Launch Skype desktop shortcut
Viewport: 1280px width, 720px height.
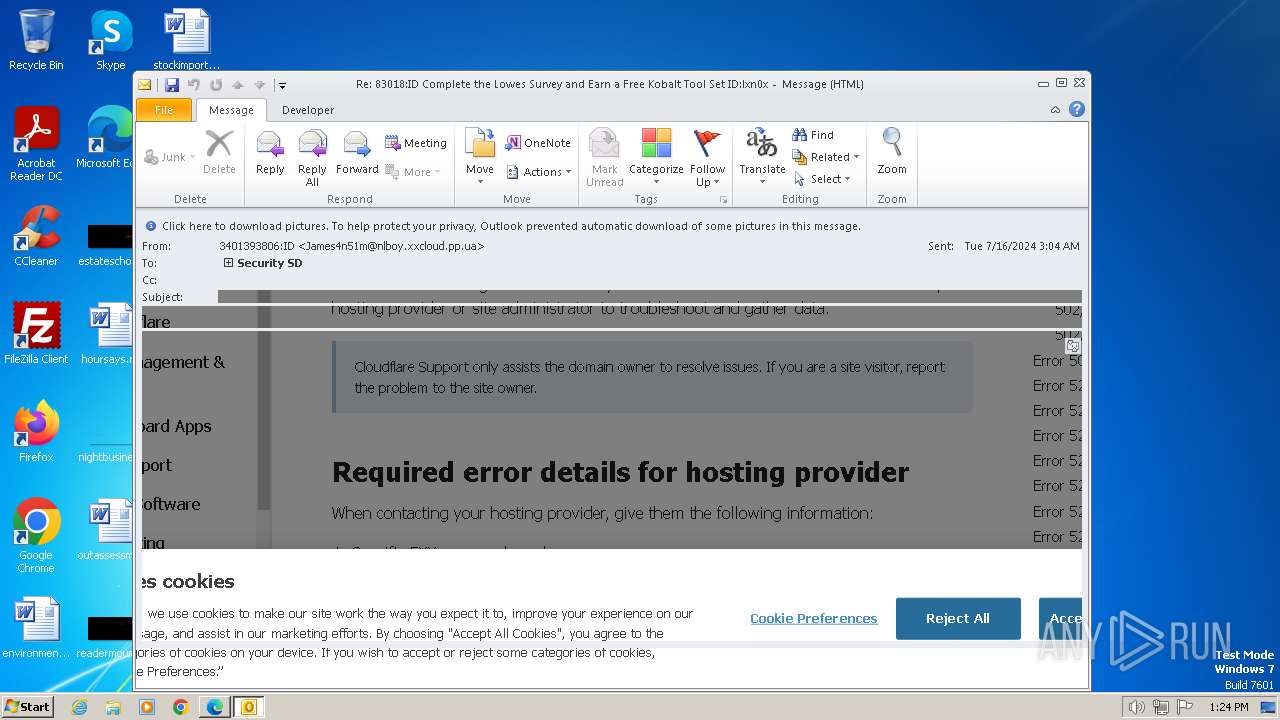point(110,40)
